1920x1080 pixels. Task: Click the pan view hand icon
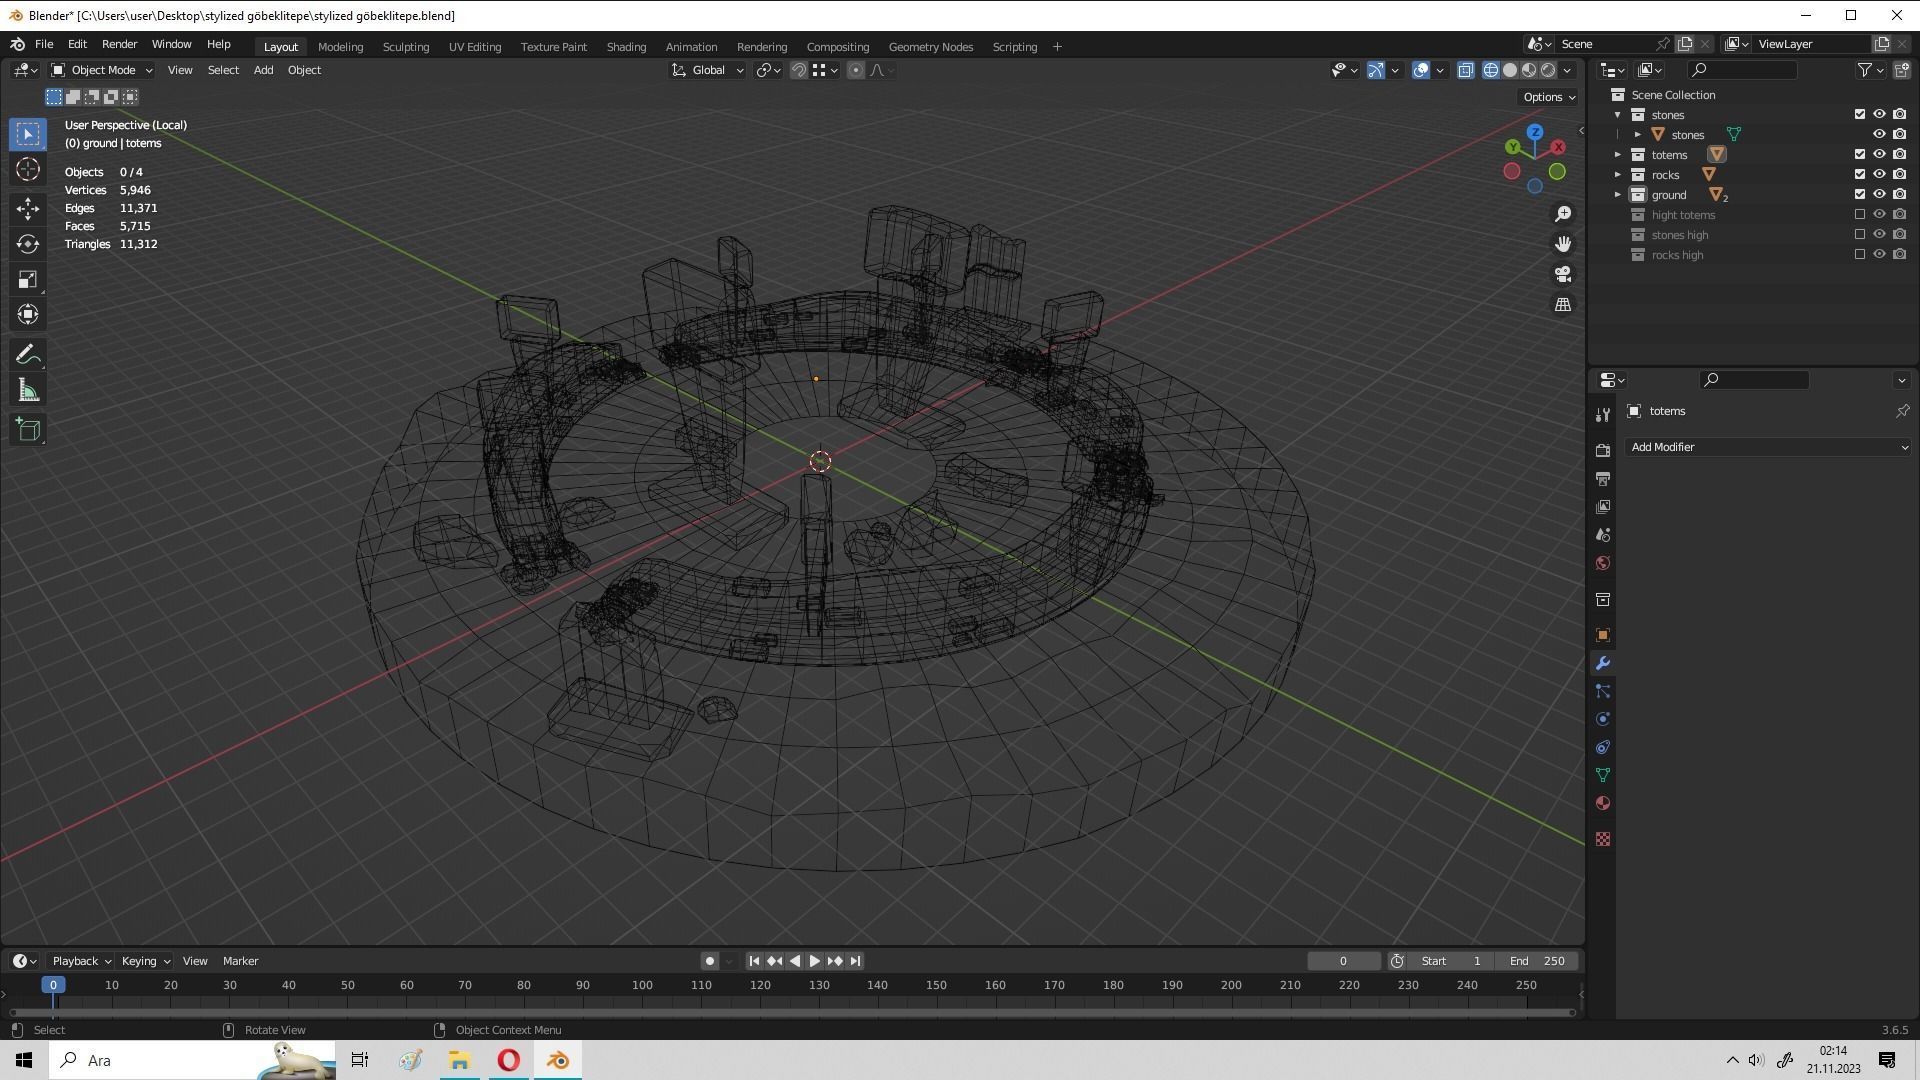click(1563, 244)
